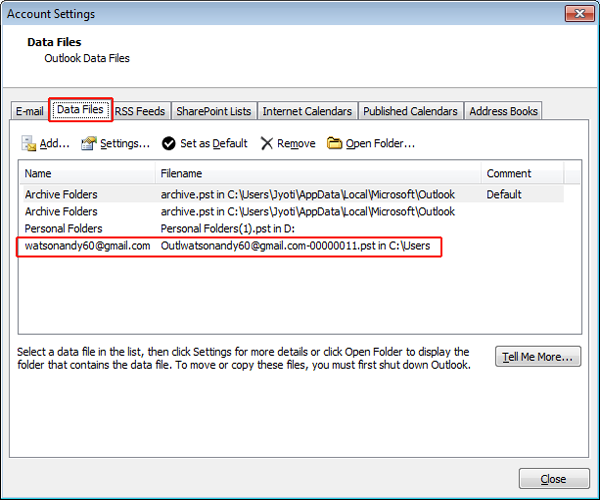Image resolution: width=600 pixels, height=500 pixels.
Task: Click the Tell Me More button
Action: pos(538,357)
